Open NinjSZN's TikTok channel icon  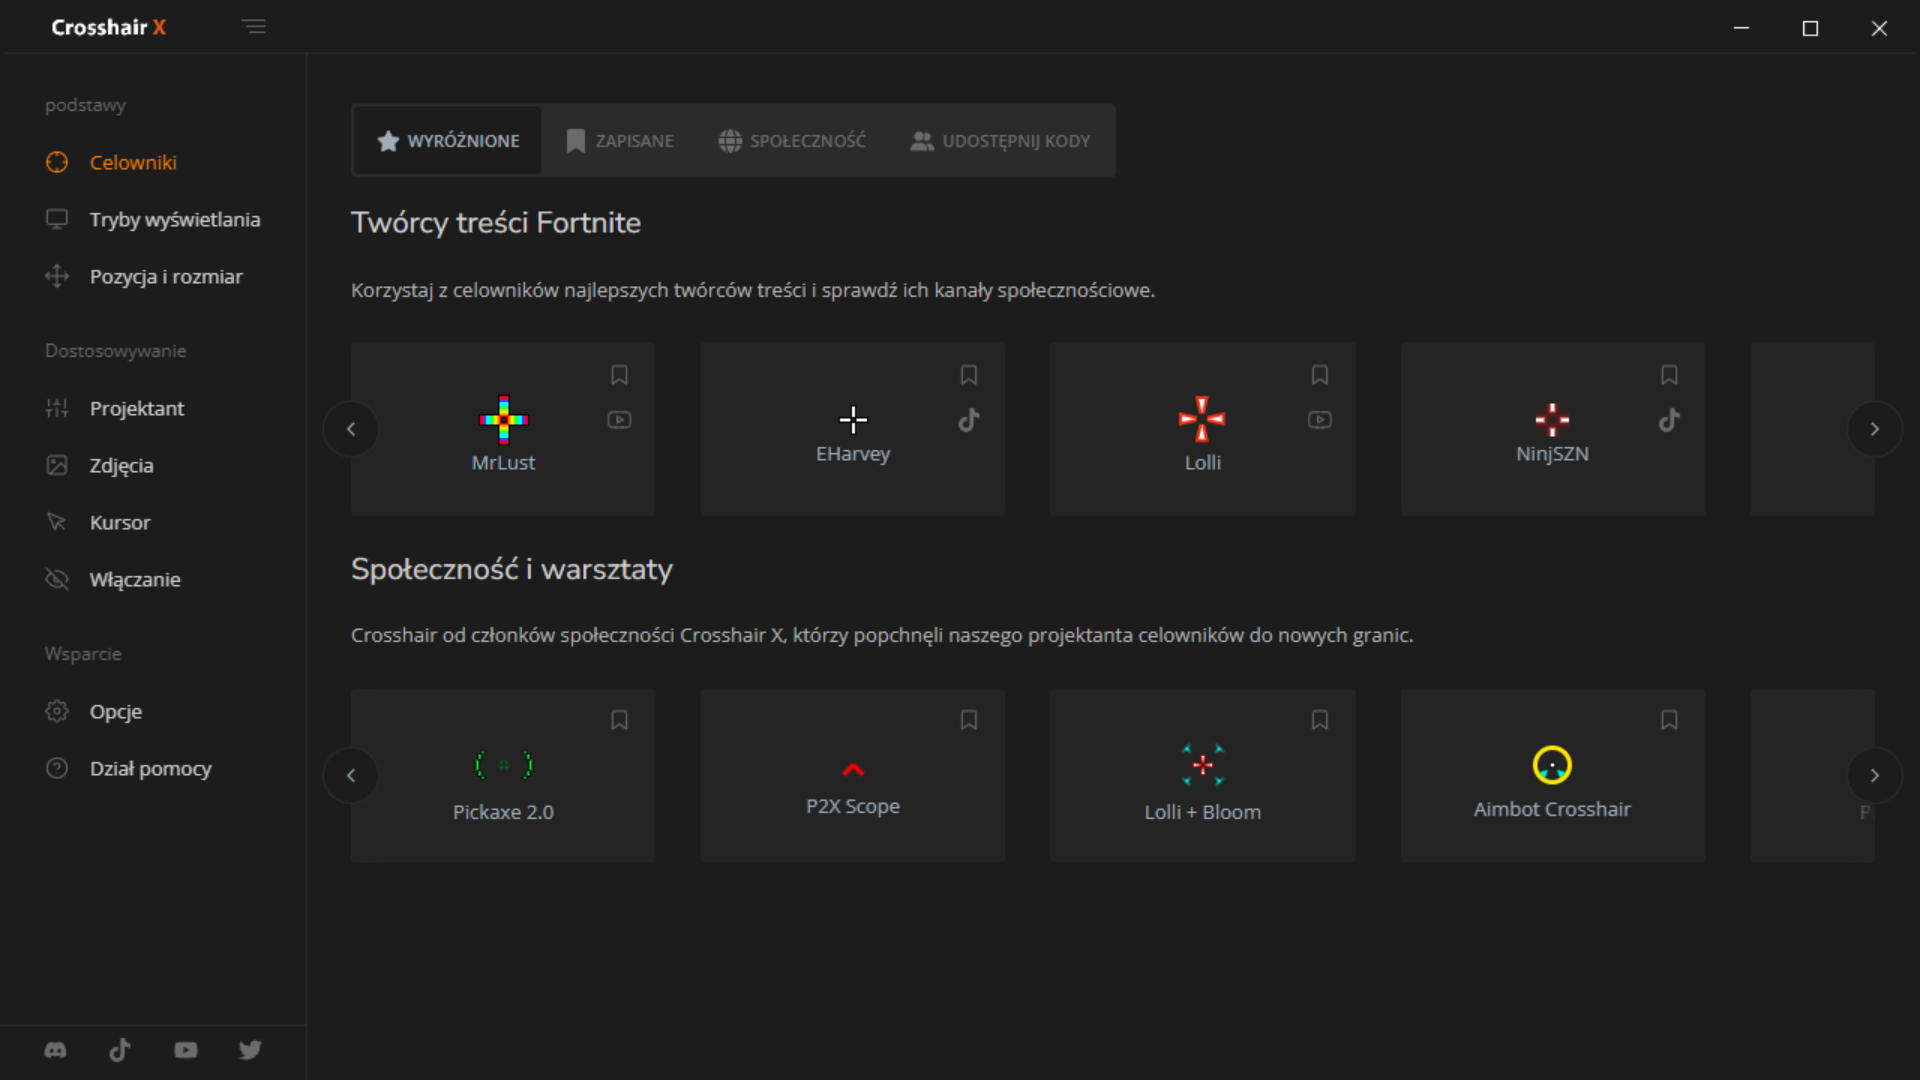(x=1668, y=420)
